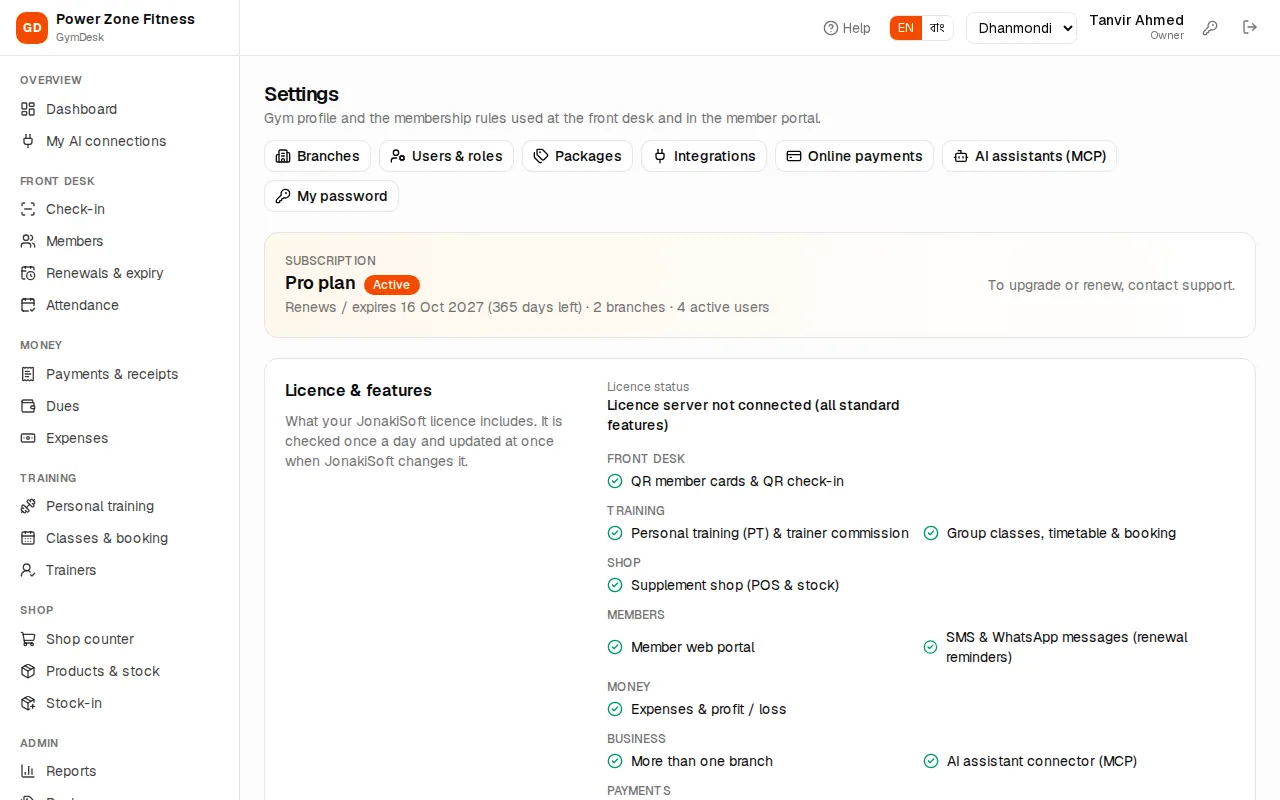The width and height of the screenshot is (1280, 800).
Task: Click 'QR member cards & QR check-in'
Action: (x=737, y=481)
